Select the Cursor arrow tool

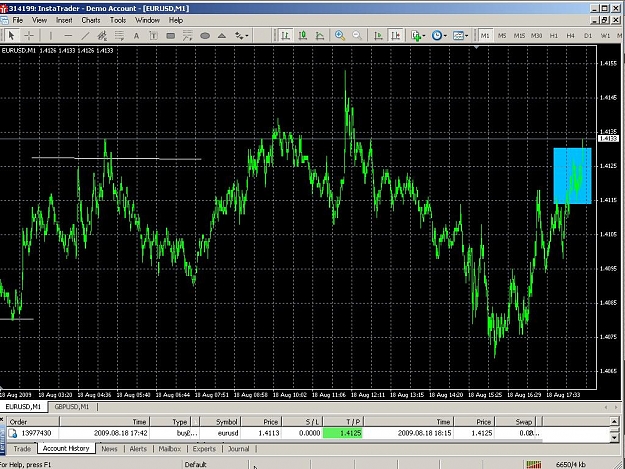click(11, 36)
